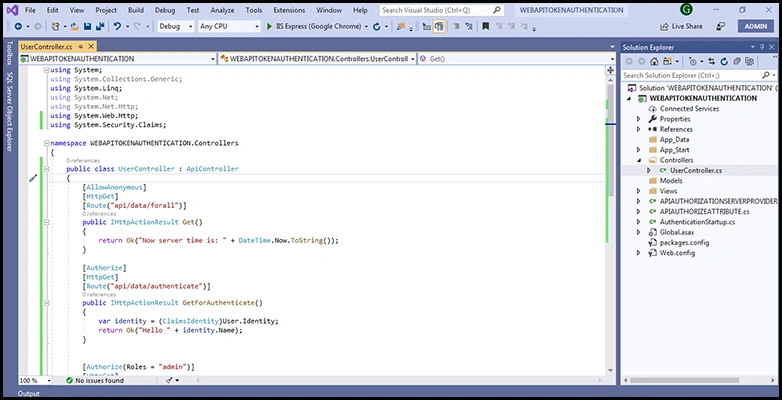This screenshot has width=782, height=400.
Task: Toggle a bookmark with the bookmark icon
Action: click(x=485, y=26)
